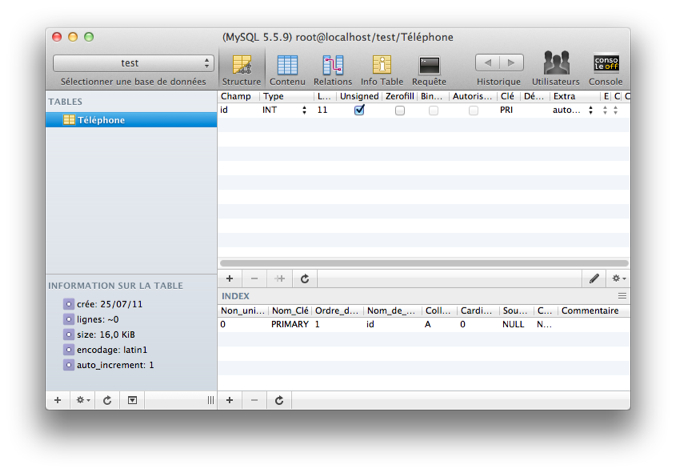676x473 pixels.
Task: Duplicate the selected field
Action: (x=279, y=279)
